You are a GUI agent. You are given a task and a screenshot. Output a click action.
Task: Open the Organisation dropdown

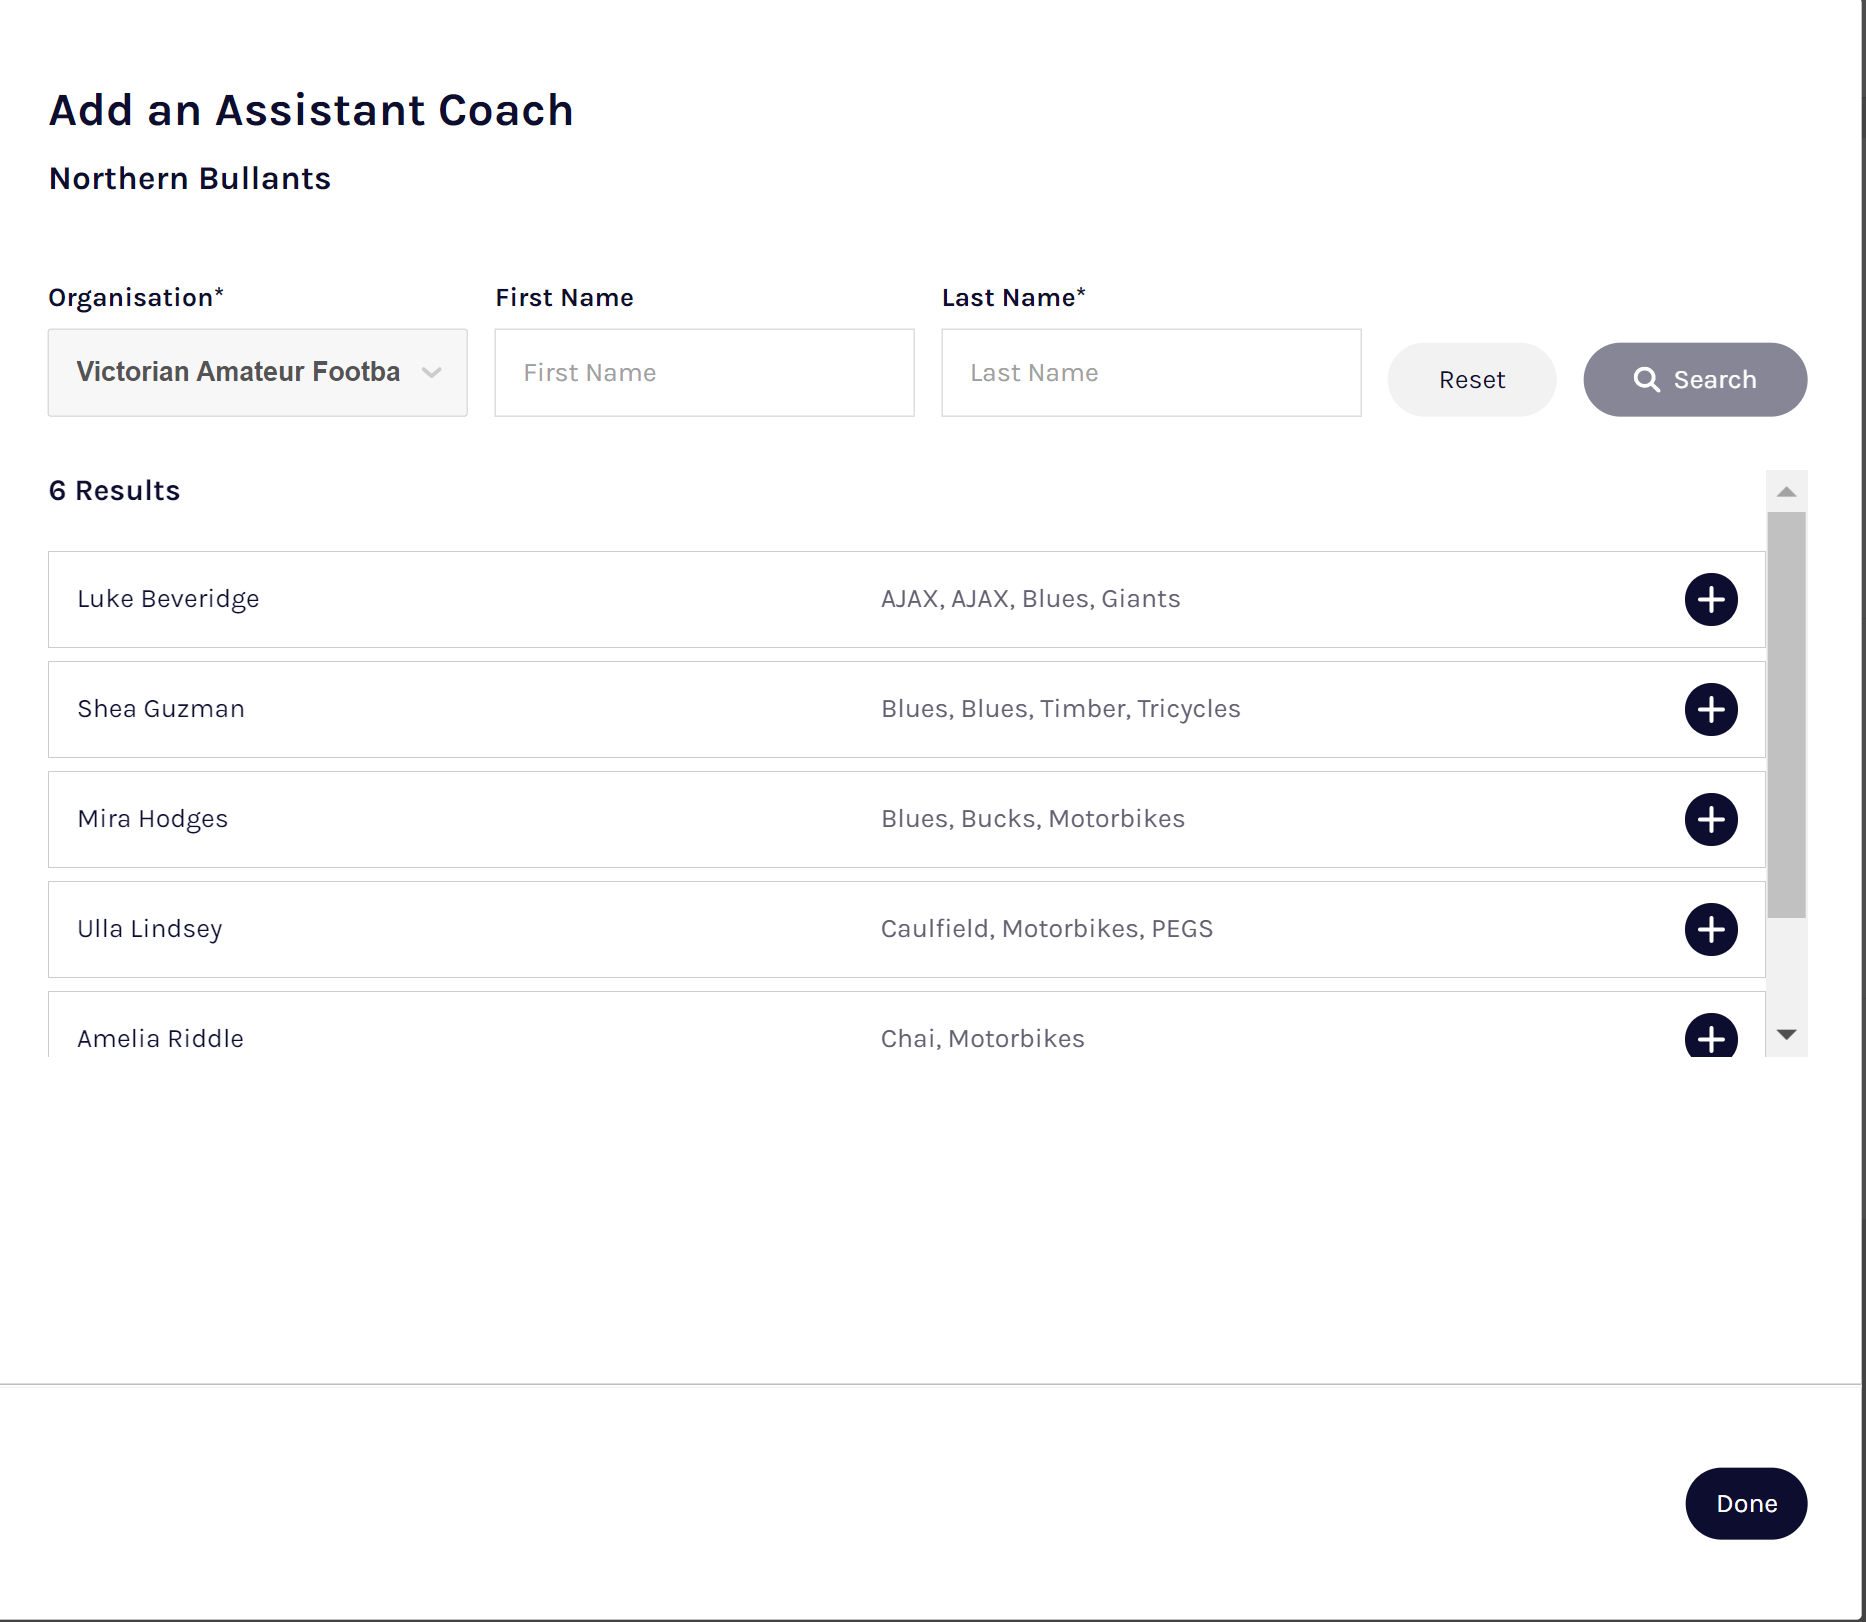click(257, 372)
